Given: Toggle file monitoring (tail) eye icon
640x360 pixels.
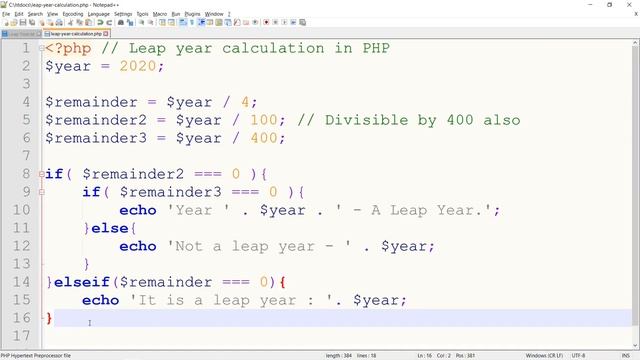Looking at the screenshot, I should tap(255, 22).
